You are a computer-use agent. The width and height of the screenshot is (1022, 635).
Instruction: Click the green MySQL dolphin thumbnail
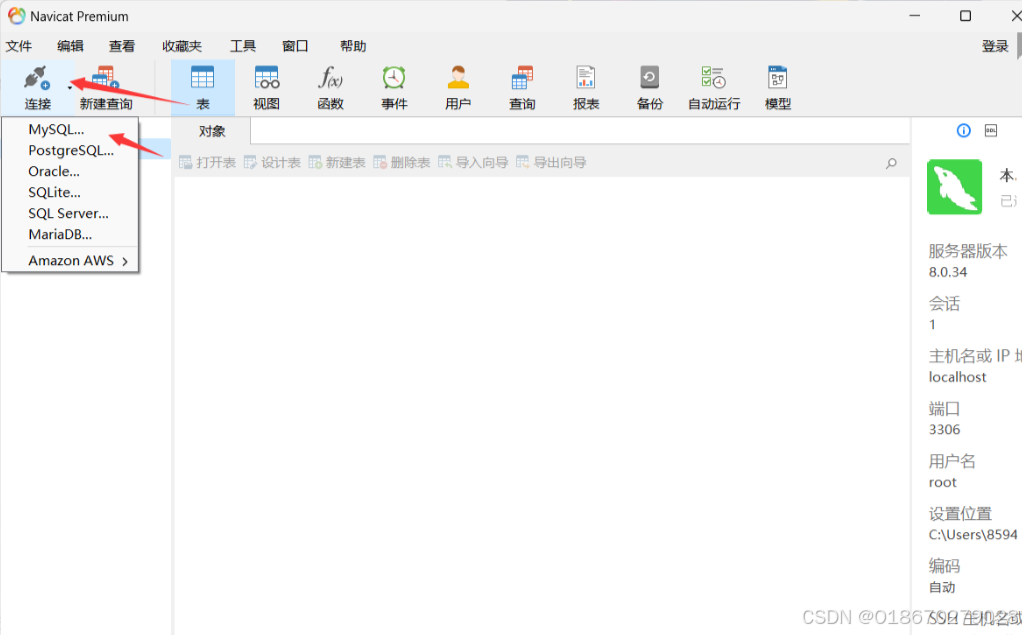954,186
